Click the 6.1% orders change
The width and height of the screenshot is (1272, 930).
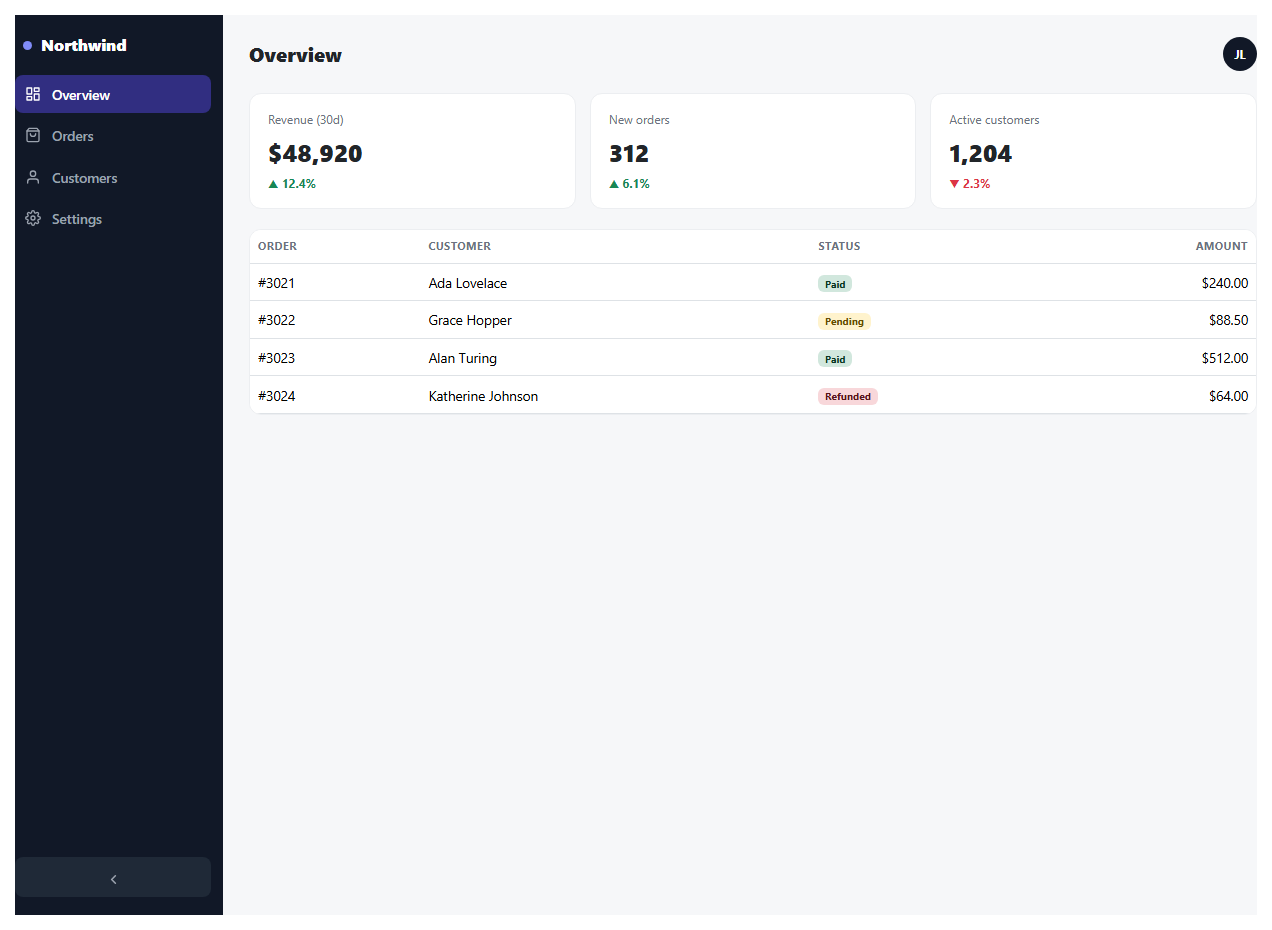pyautogui.click(x=636, y=184)
